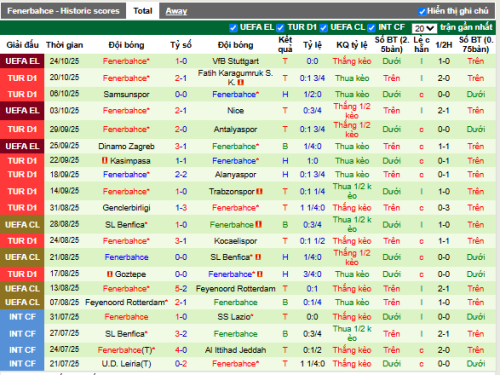Click the Antalyaspor team name
The image size is (500, 375).
(x=236, y=129)
